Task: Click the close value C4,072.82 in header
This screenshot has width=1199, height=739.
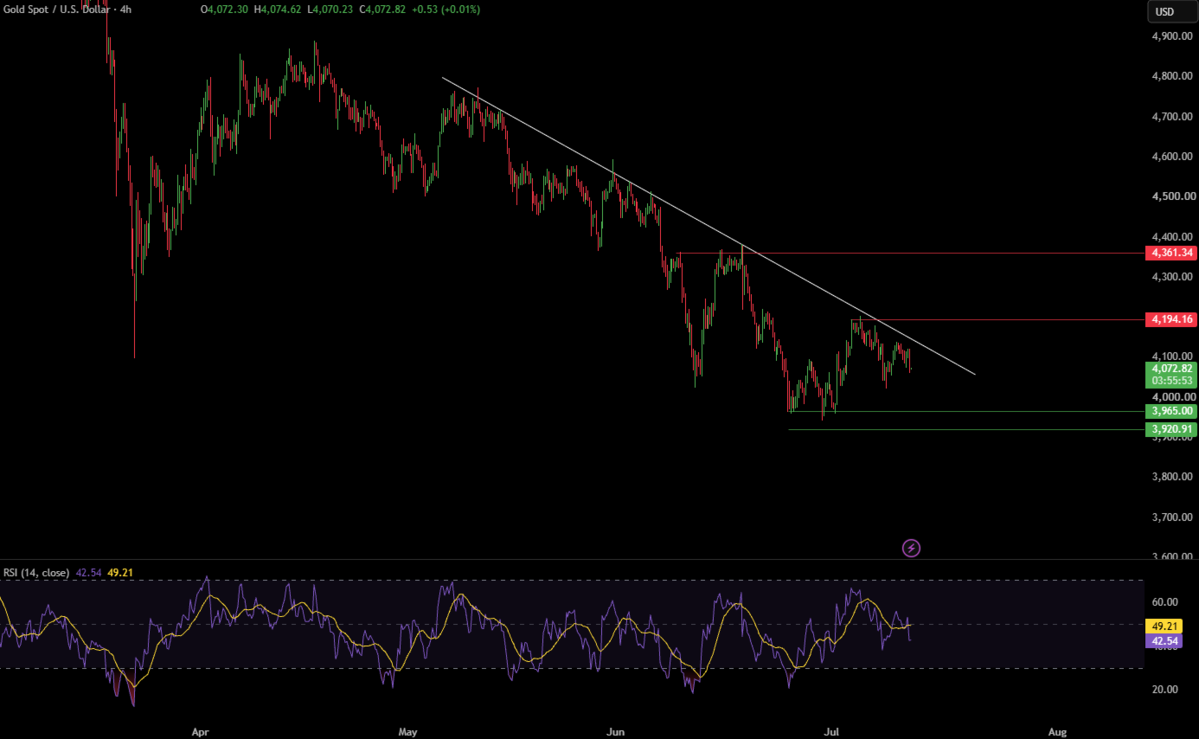Action: click(382, 9)
